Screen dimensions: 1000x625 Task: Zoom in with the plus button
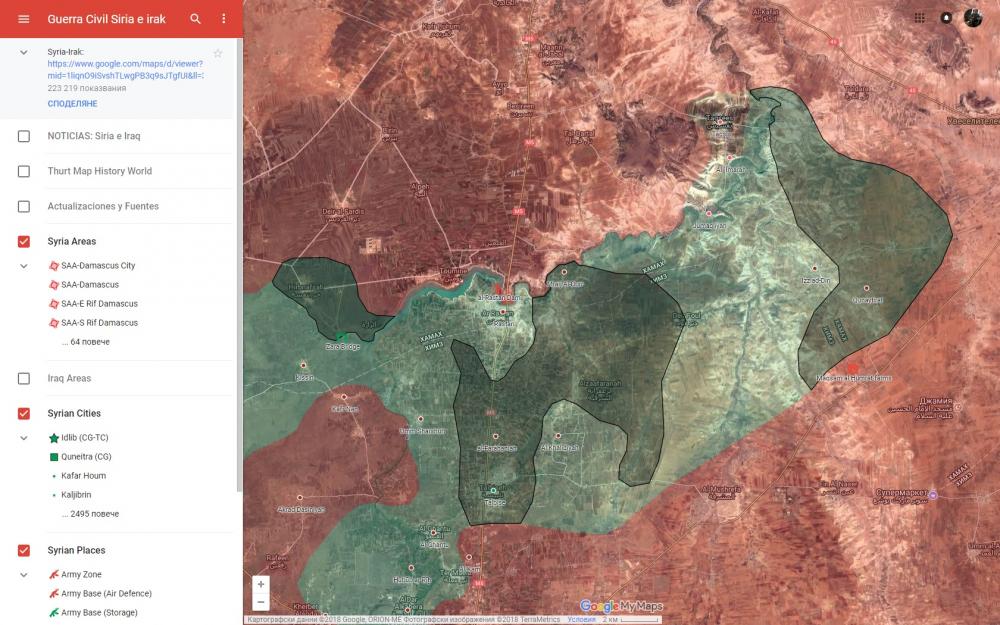pyautogui.click(x=261, y=584)
